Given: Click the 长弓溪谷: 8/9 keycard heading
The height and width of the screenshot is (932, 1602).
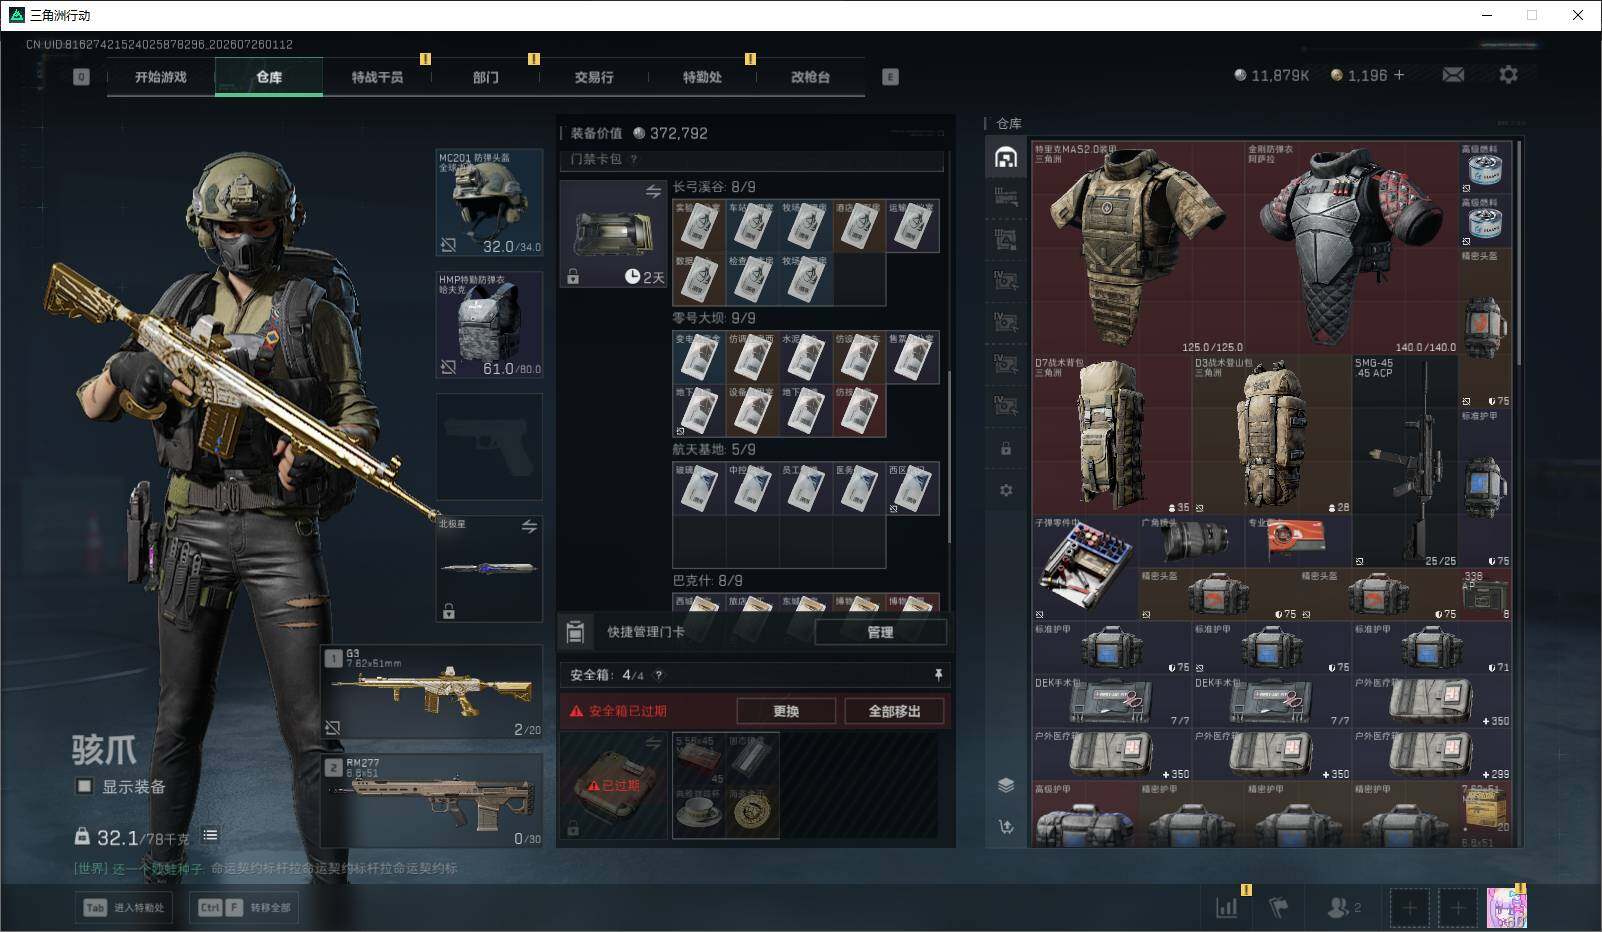Looking at the screenshot, I should coord(714,187).
